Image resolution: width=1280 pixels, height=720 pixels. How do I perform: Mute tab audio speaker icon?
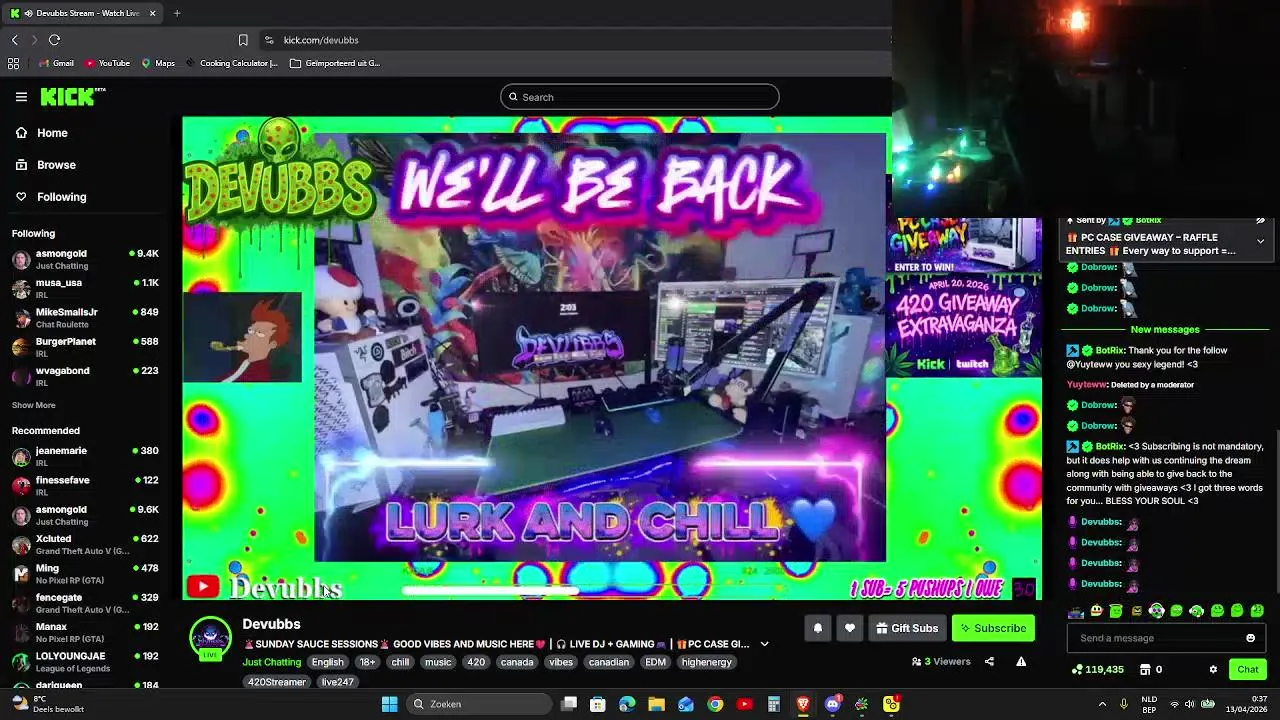pyautogui.click(x=28, y=13)
